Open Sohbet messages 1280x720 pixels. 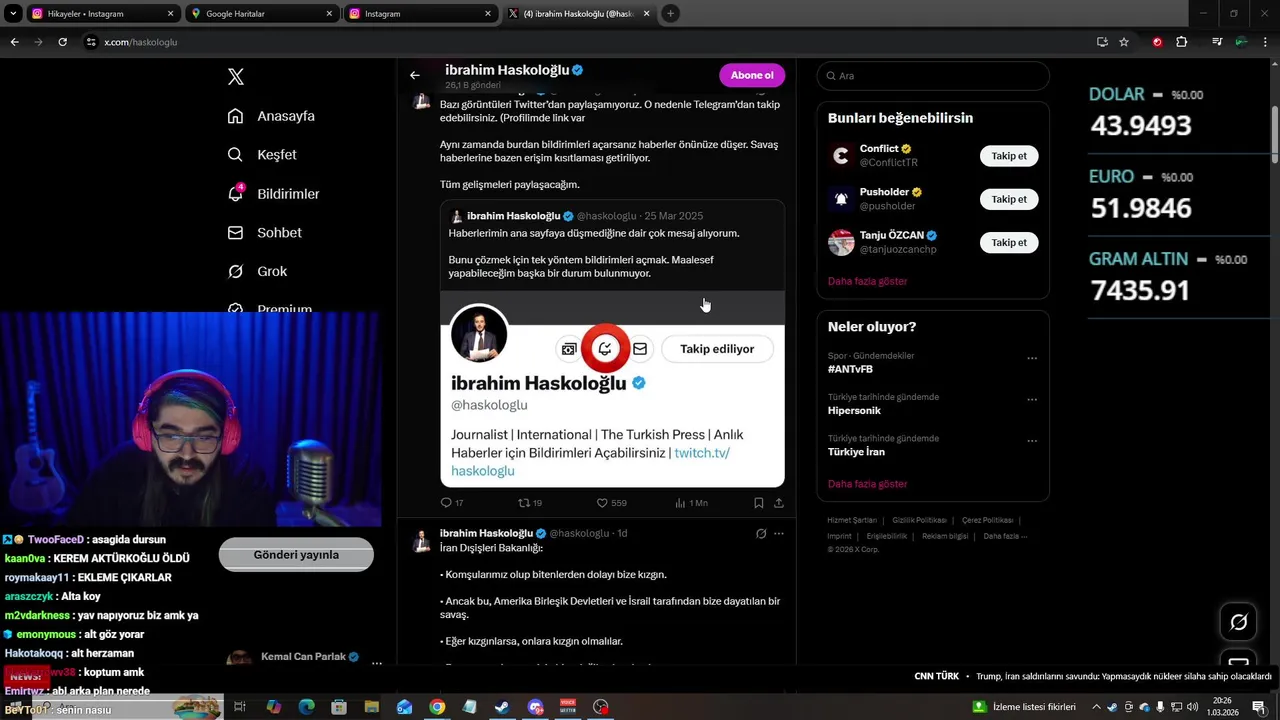point(264,233)
